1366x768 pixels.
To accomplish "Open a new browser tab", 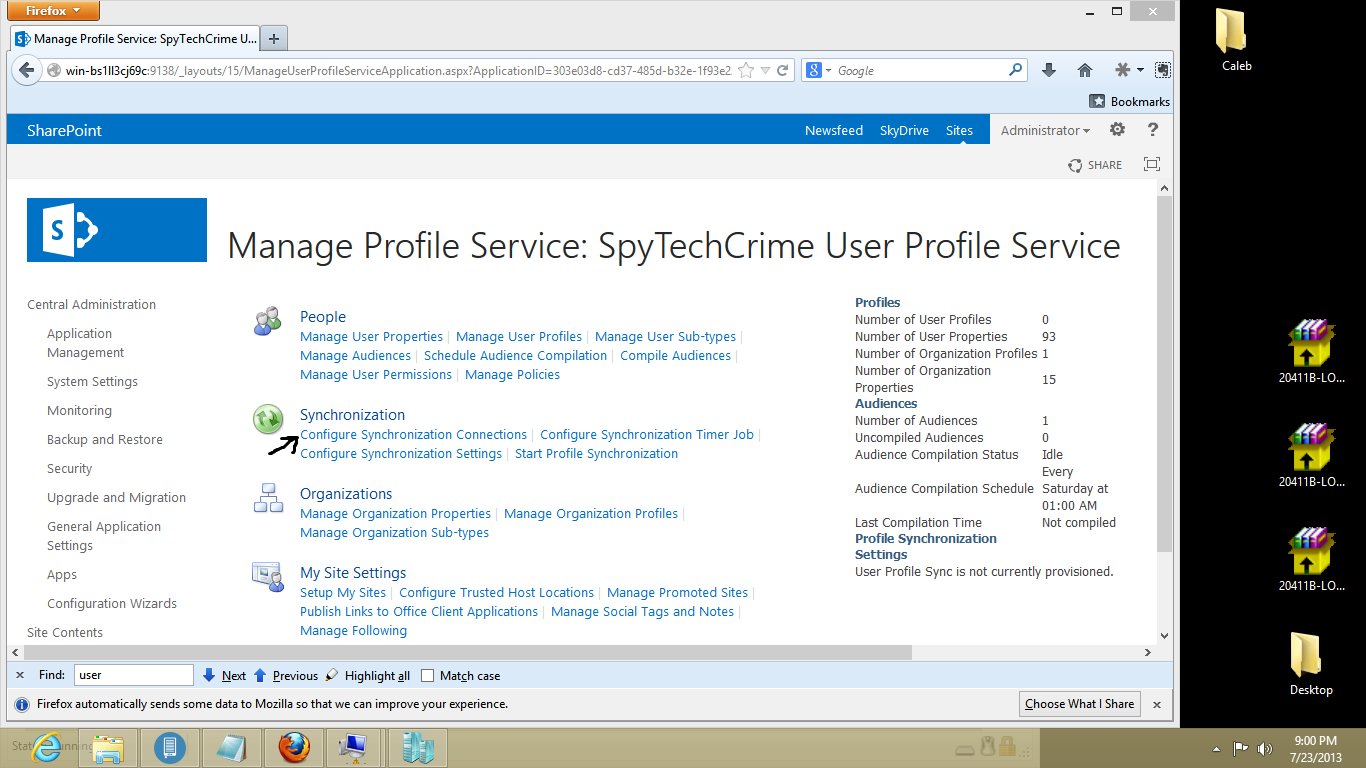I will [274, 39].
